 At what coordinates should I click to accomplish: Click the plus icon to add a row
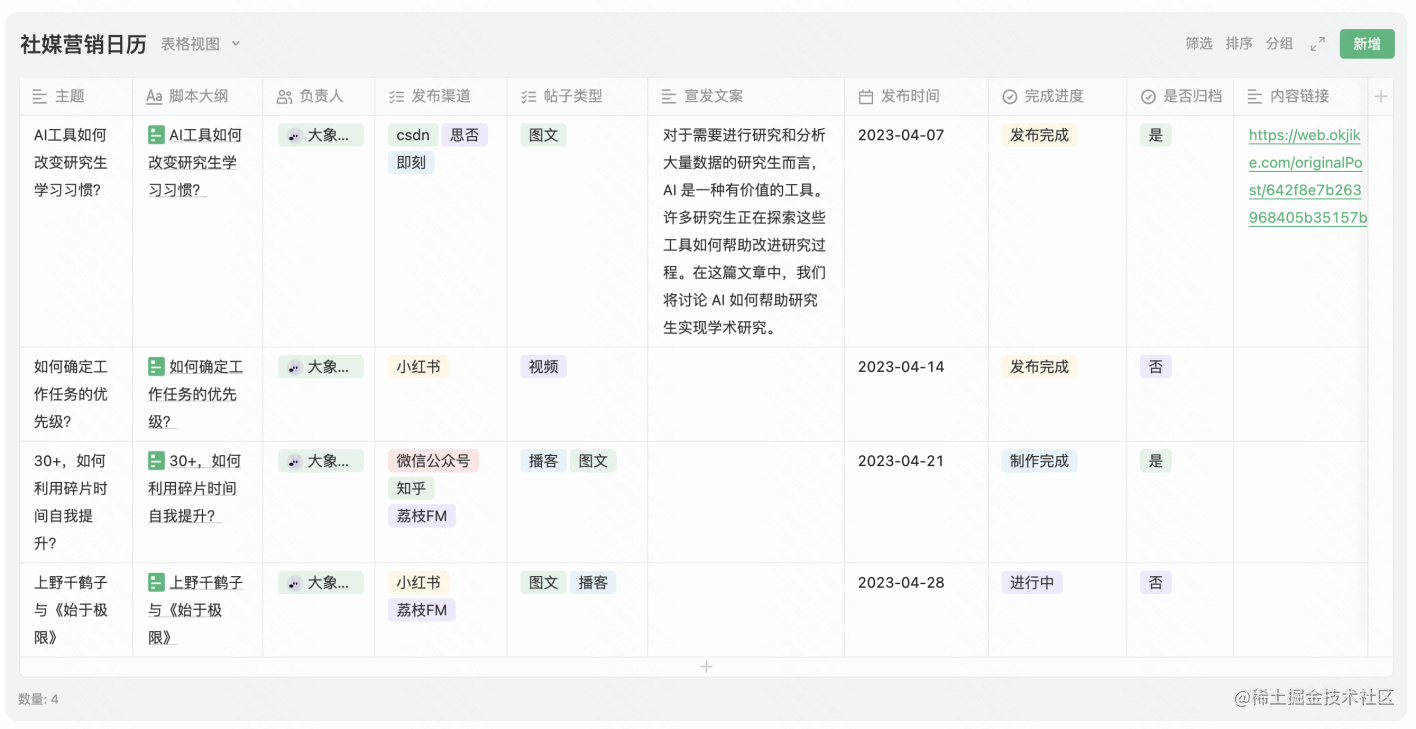click(x=706, y=666)
